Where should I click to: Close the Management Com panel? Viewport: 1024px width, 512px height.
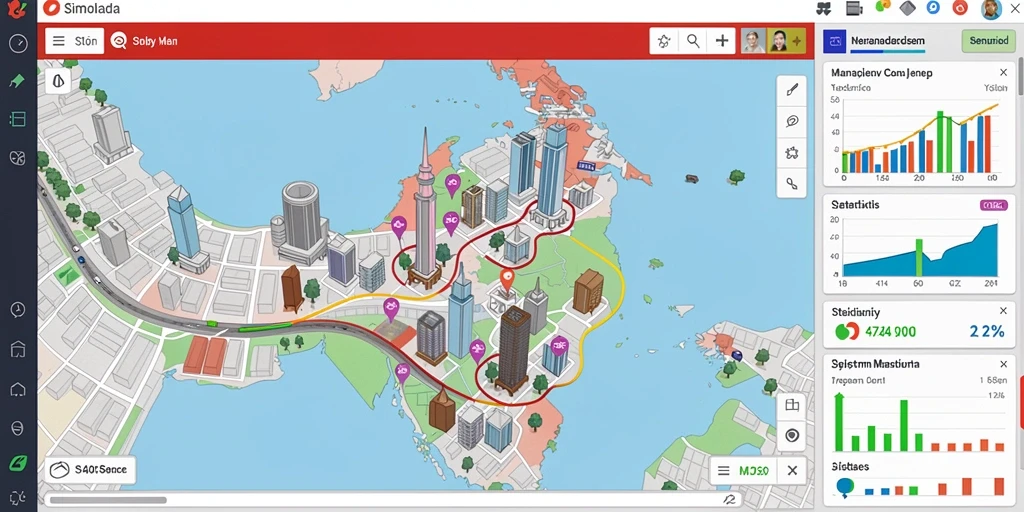pos(1003,72)
